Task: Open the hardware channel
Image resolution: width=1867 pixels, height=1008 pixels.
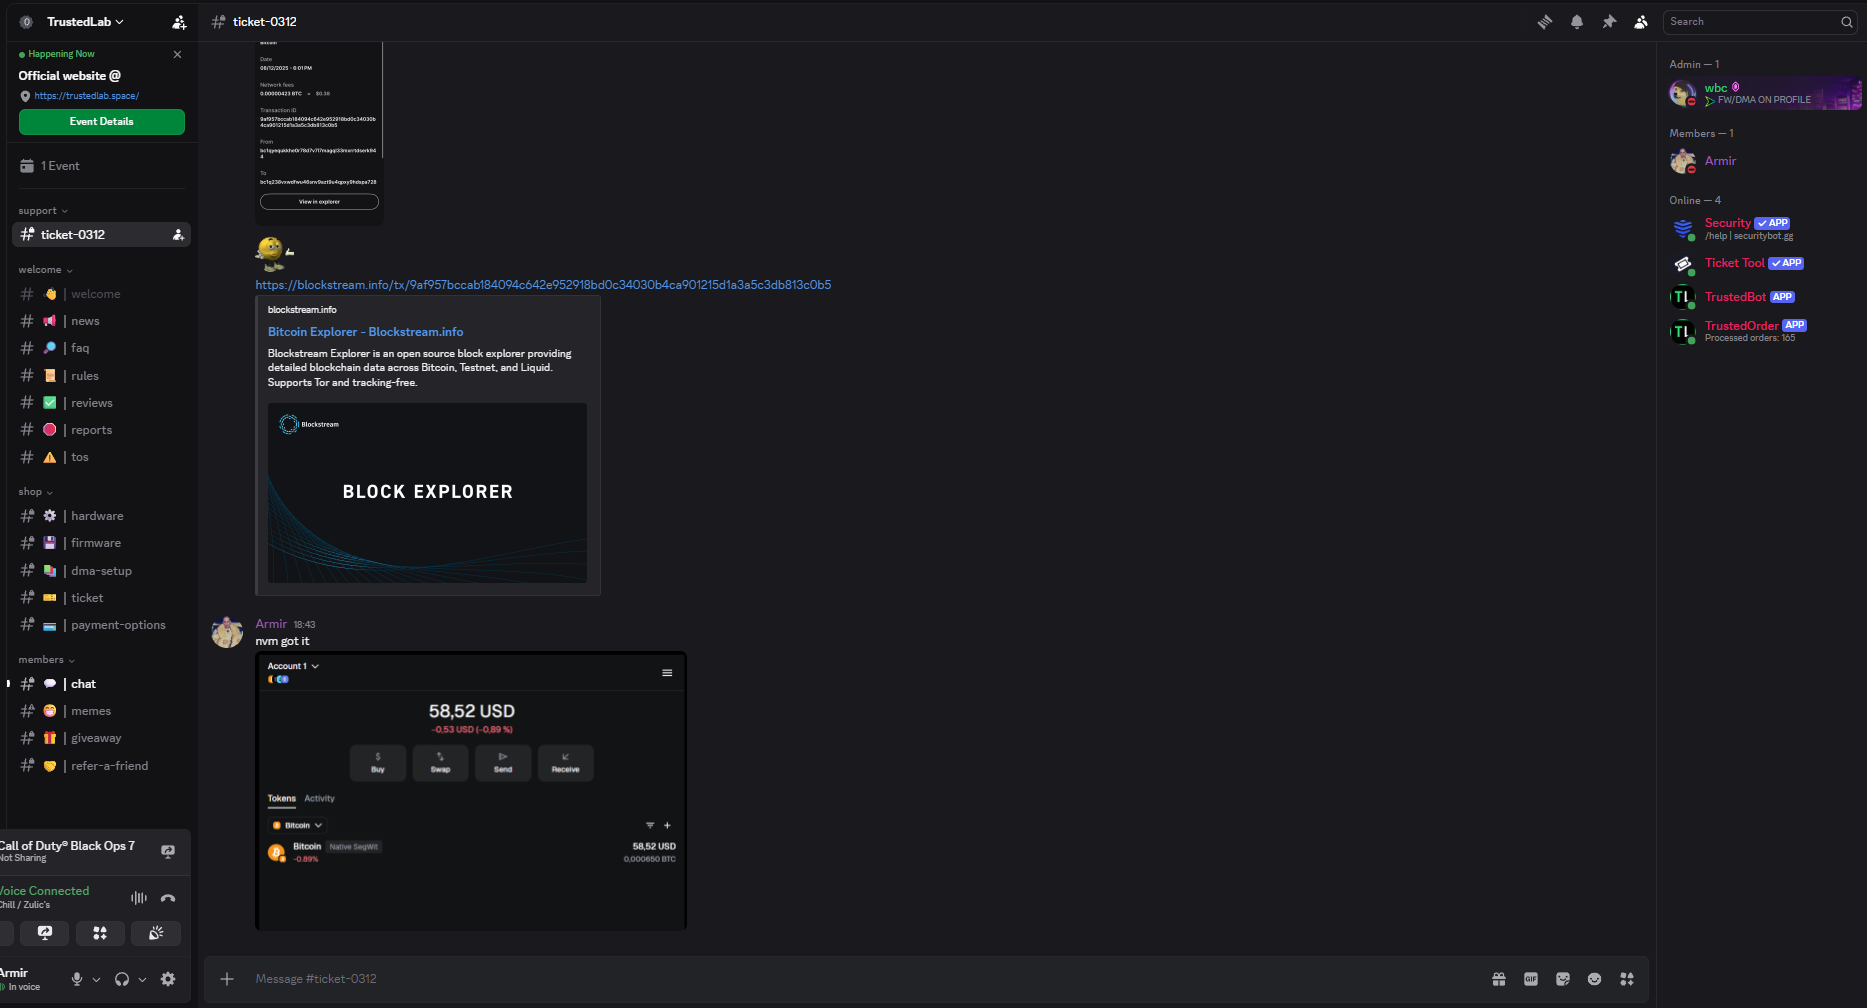Action: click(x=102, y=516)
